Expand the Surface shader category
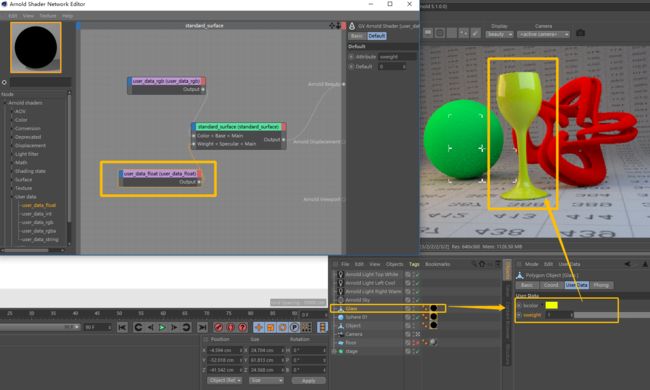Viewport: 650px width, 390px height. [12, 180]
